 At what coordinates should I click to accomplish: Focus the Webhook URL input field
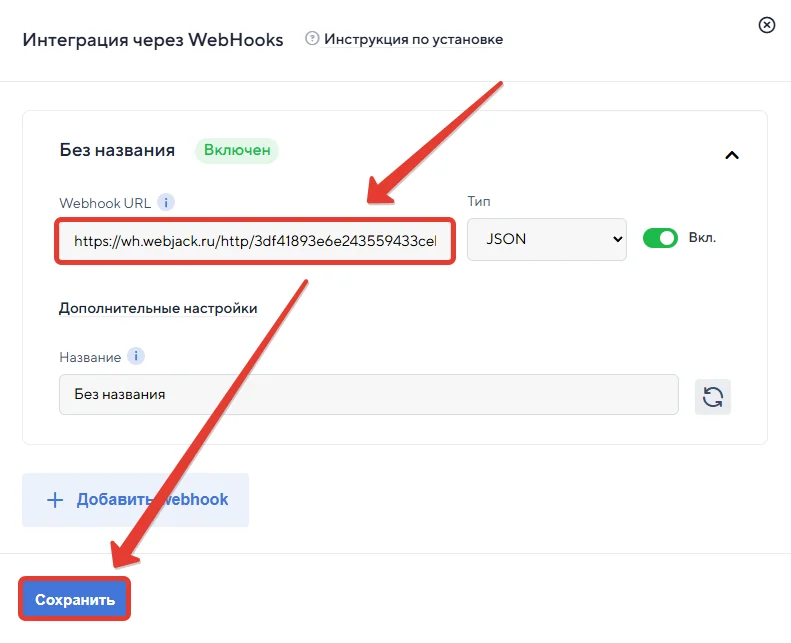255,241
